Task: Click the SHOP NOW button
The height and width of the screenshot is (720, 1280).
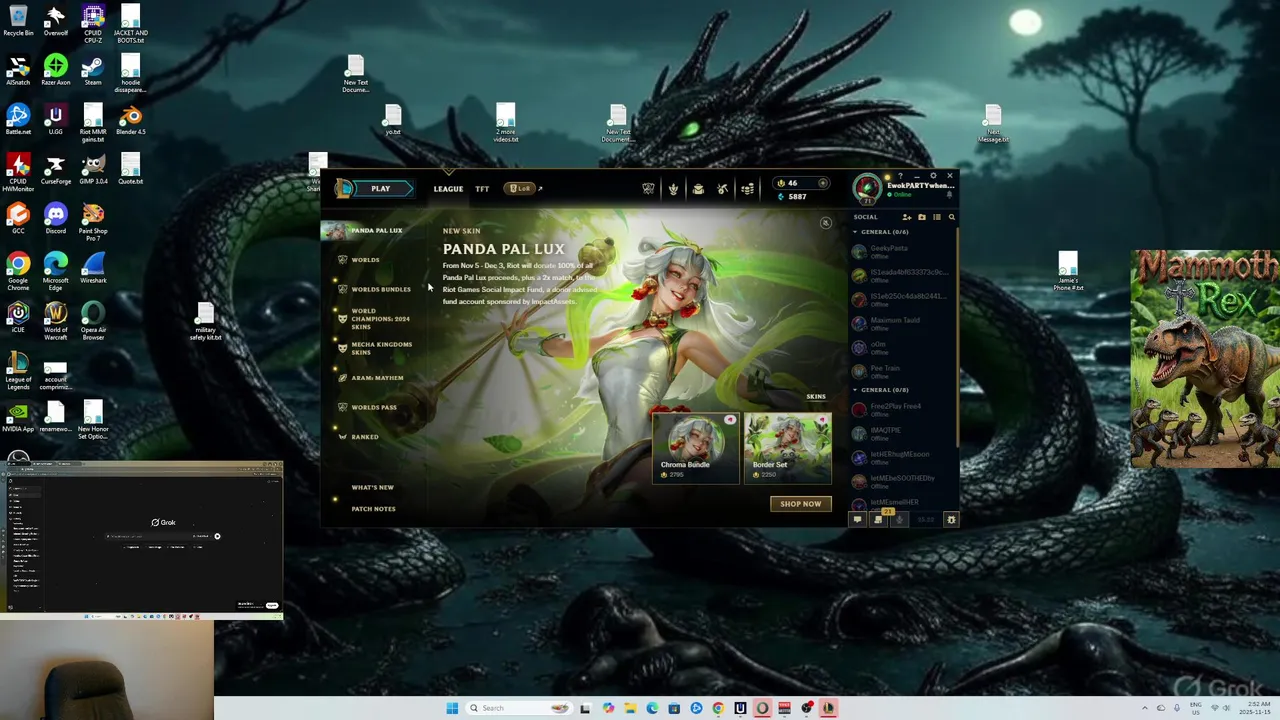Action: pos(800,504)
